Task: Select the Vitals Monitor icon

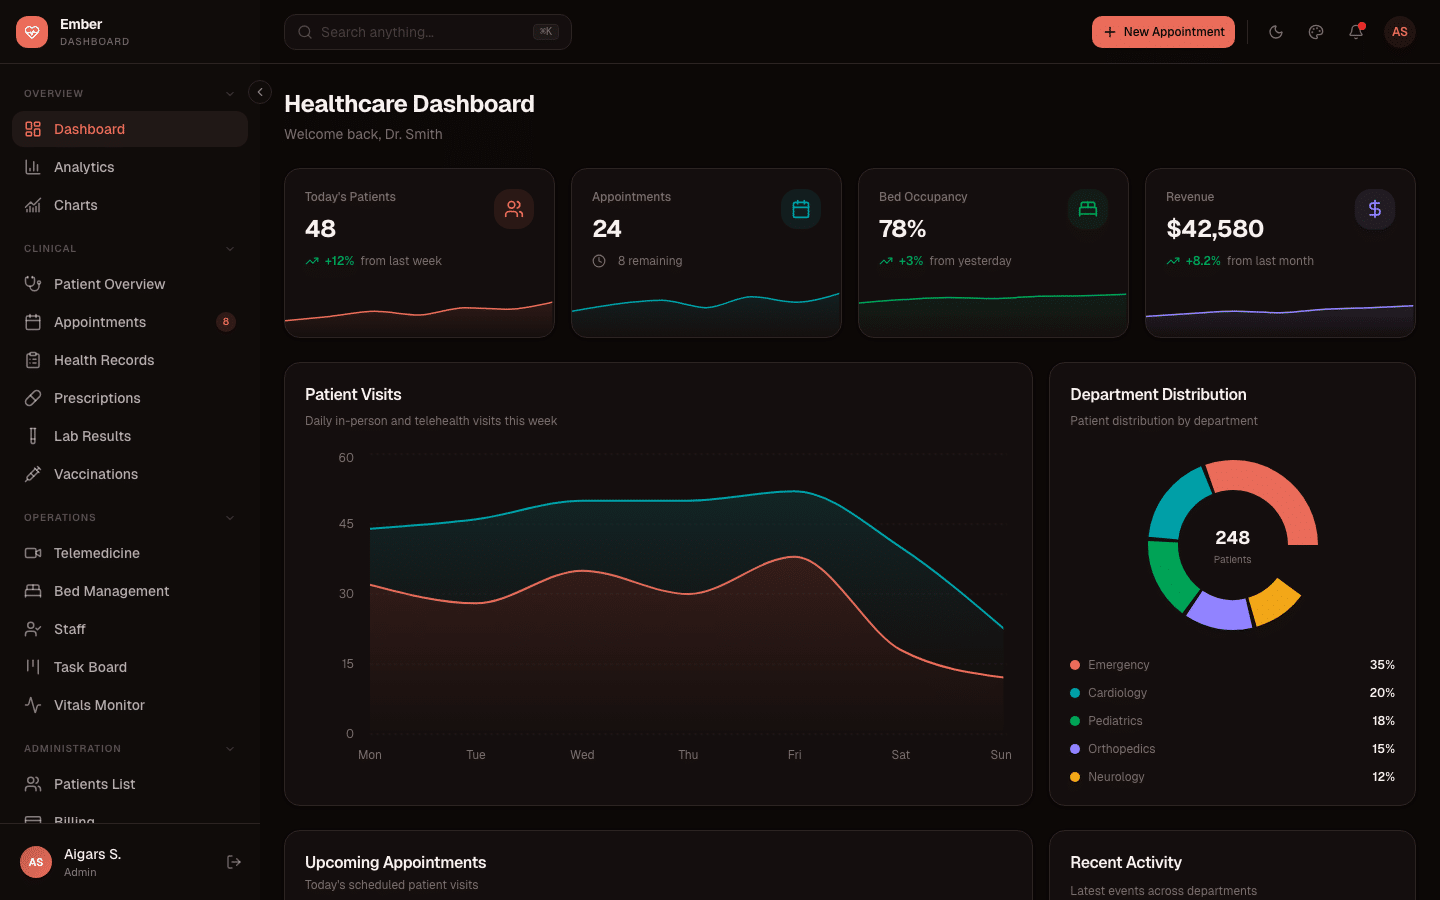Action: pyautogui.click(x=33, y=705)
